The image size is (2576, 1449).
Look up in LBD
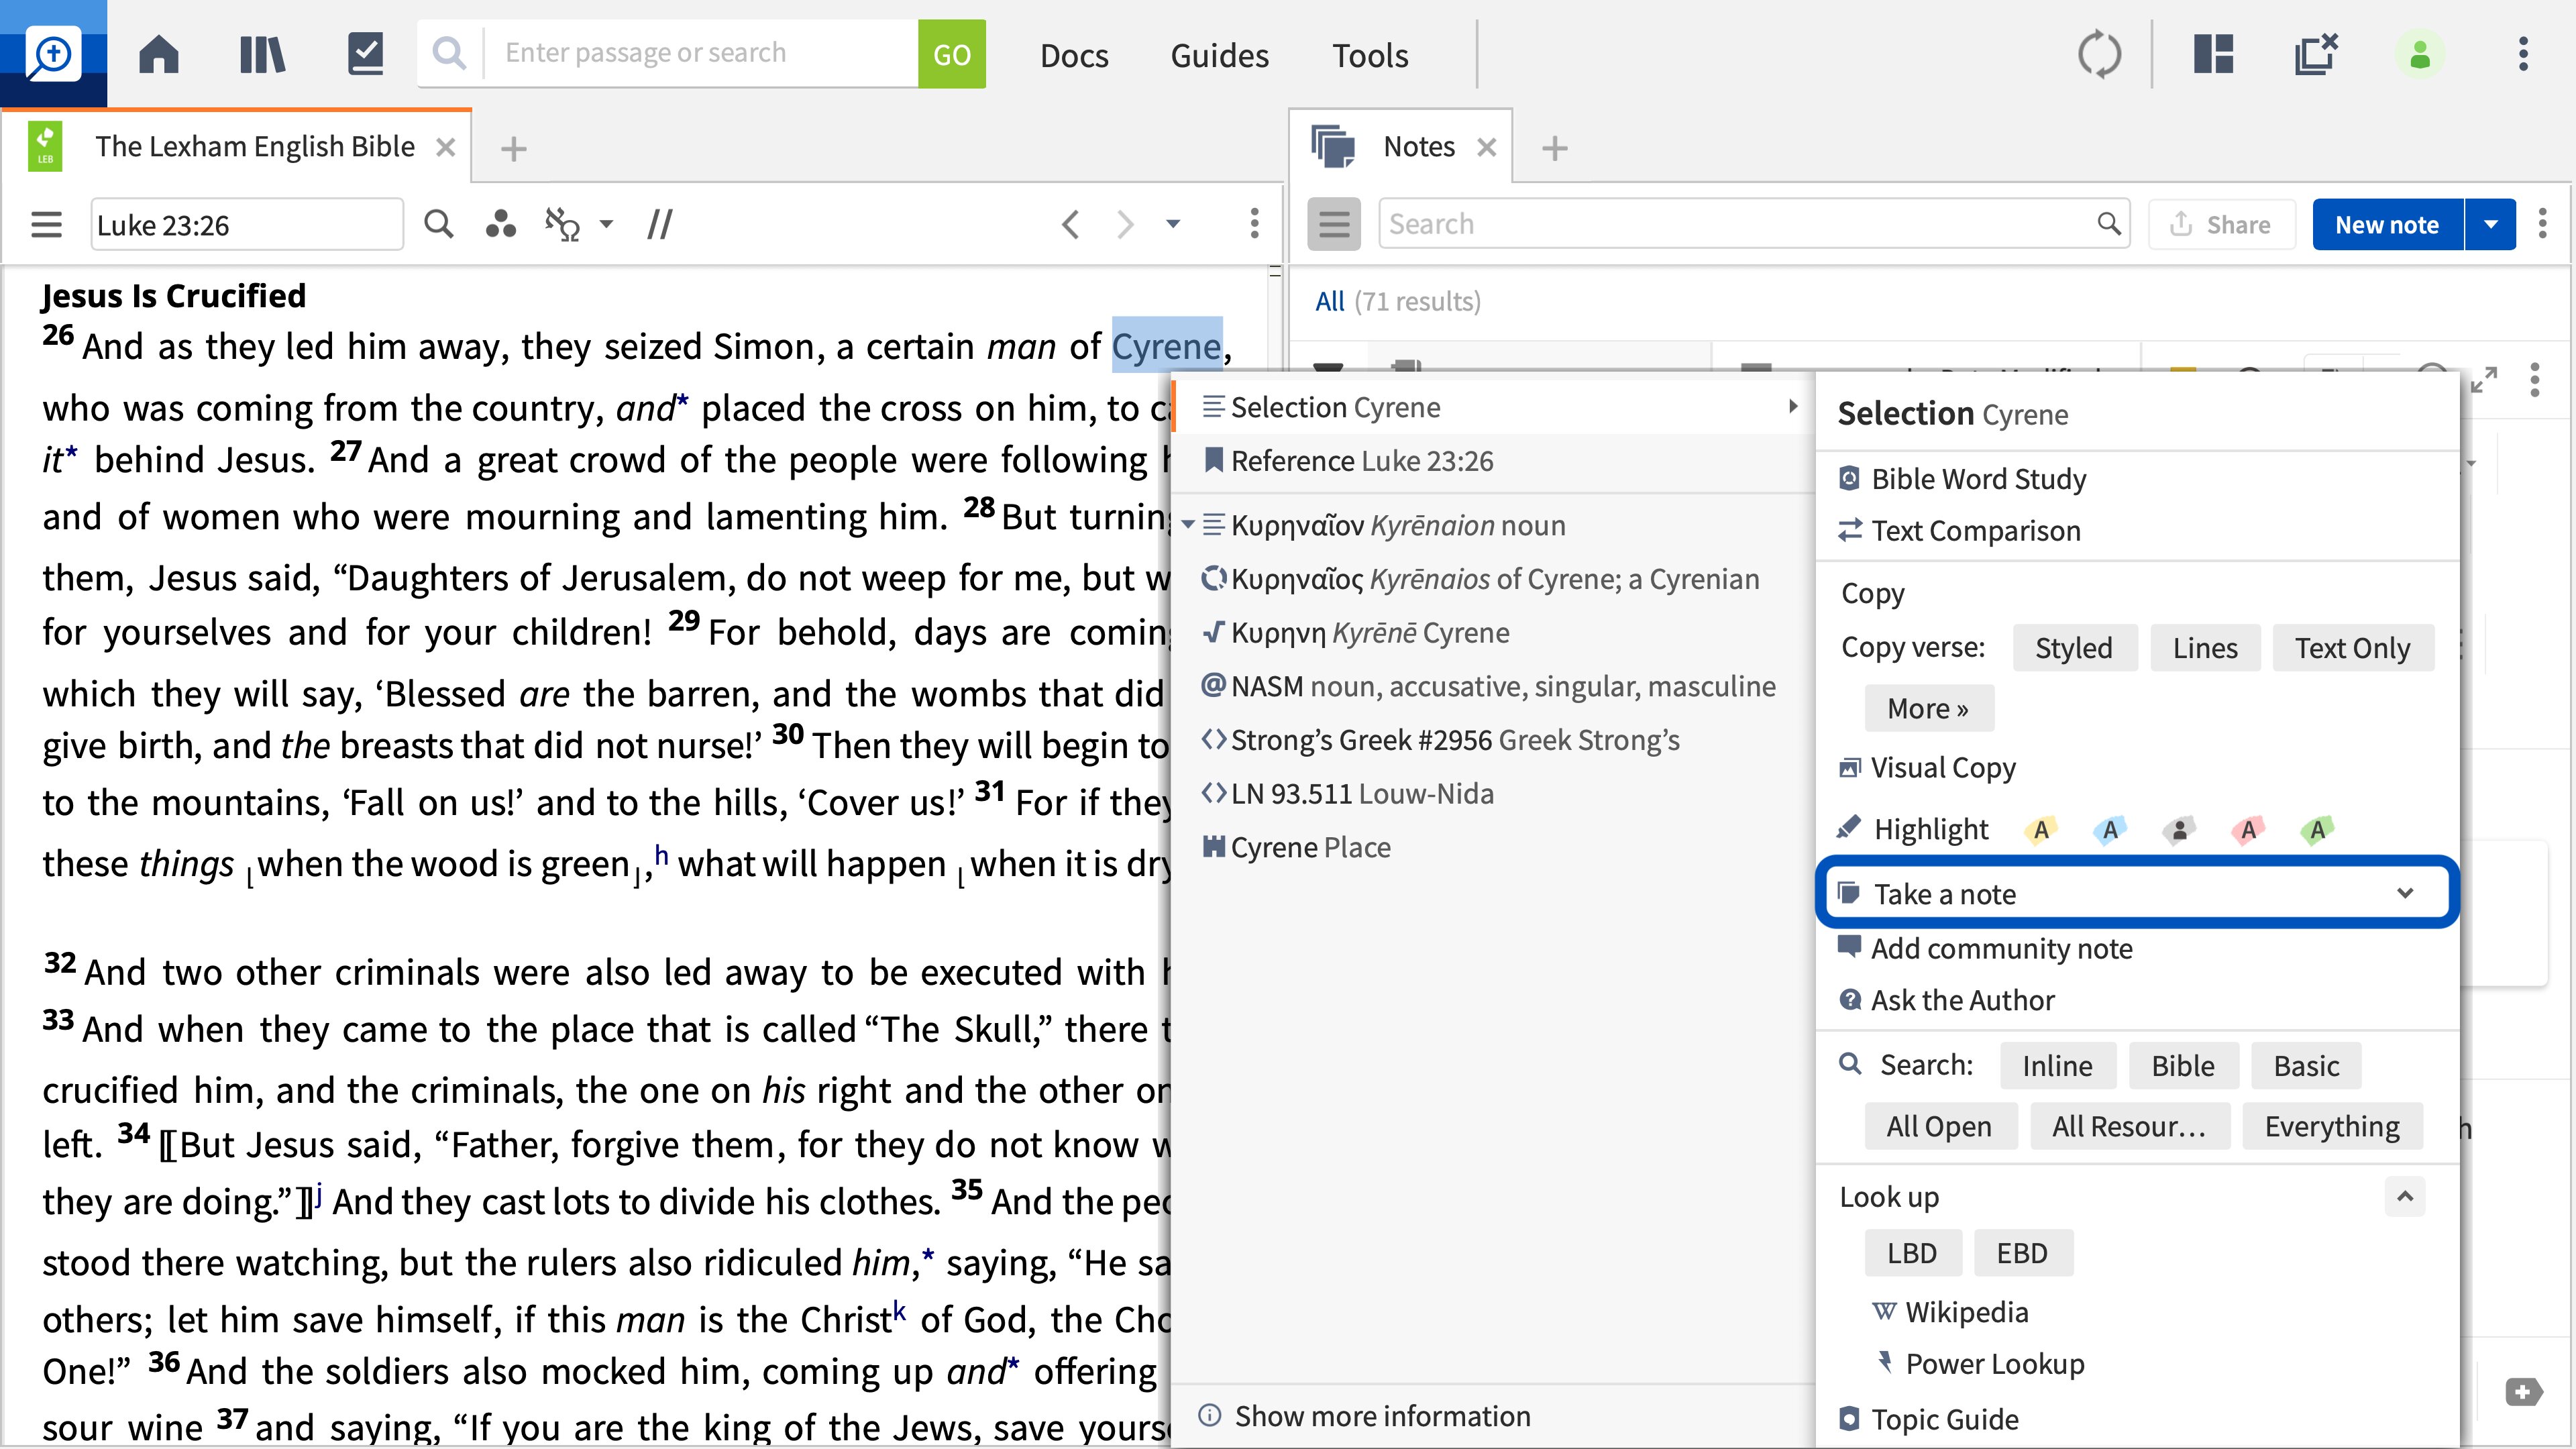1912,1253
